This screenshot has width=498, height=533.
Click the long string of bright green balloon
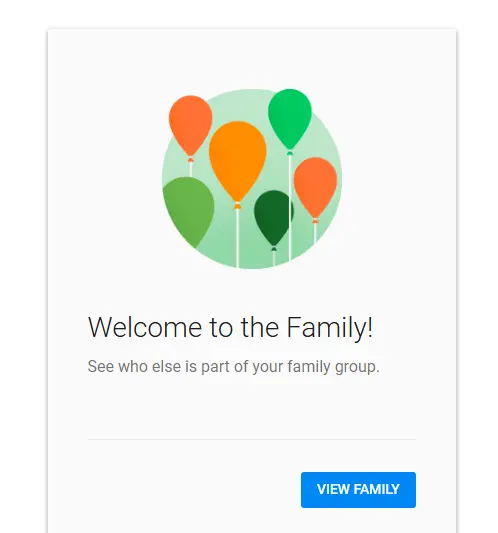[290, 207]
